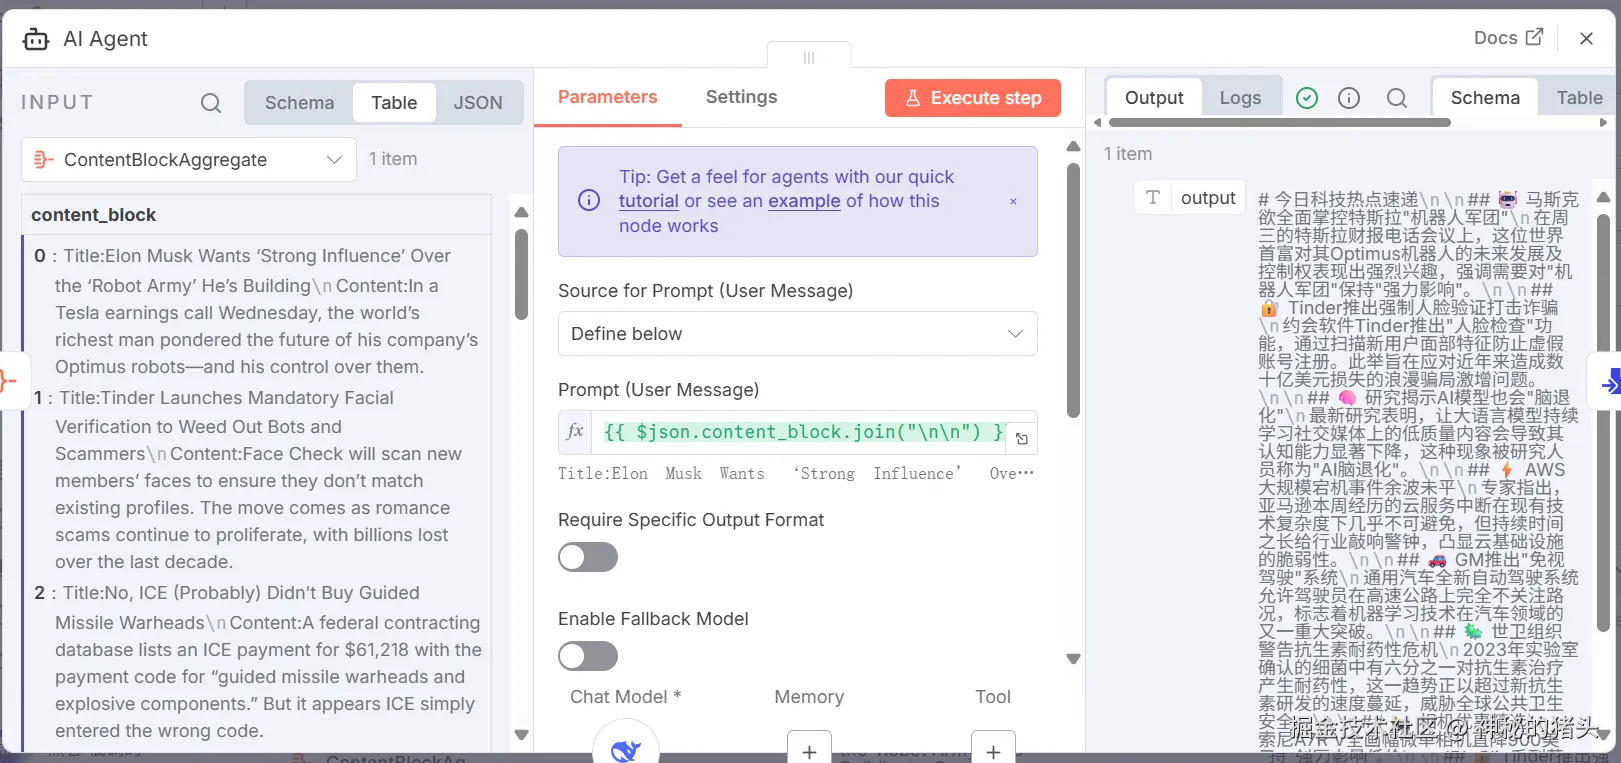The image size is (1621, 763).
Task: Click the output field type icon
Action: pyautogui.click(x=1153, y=197)
